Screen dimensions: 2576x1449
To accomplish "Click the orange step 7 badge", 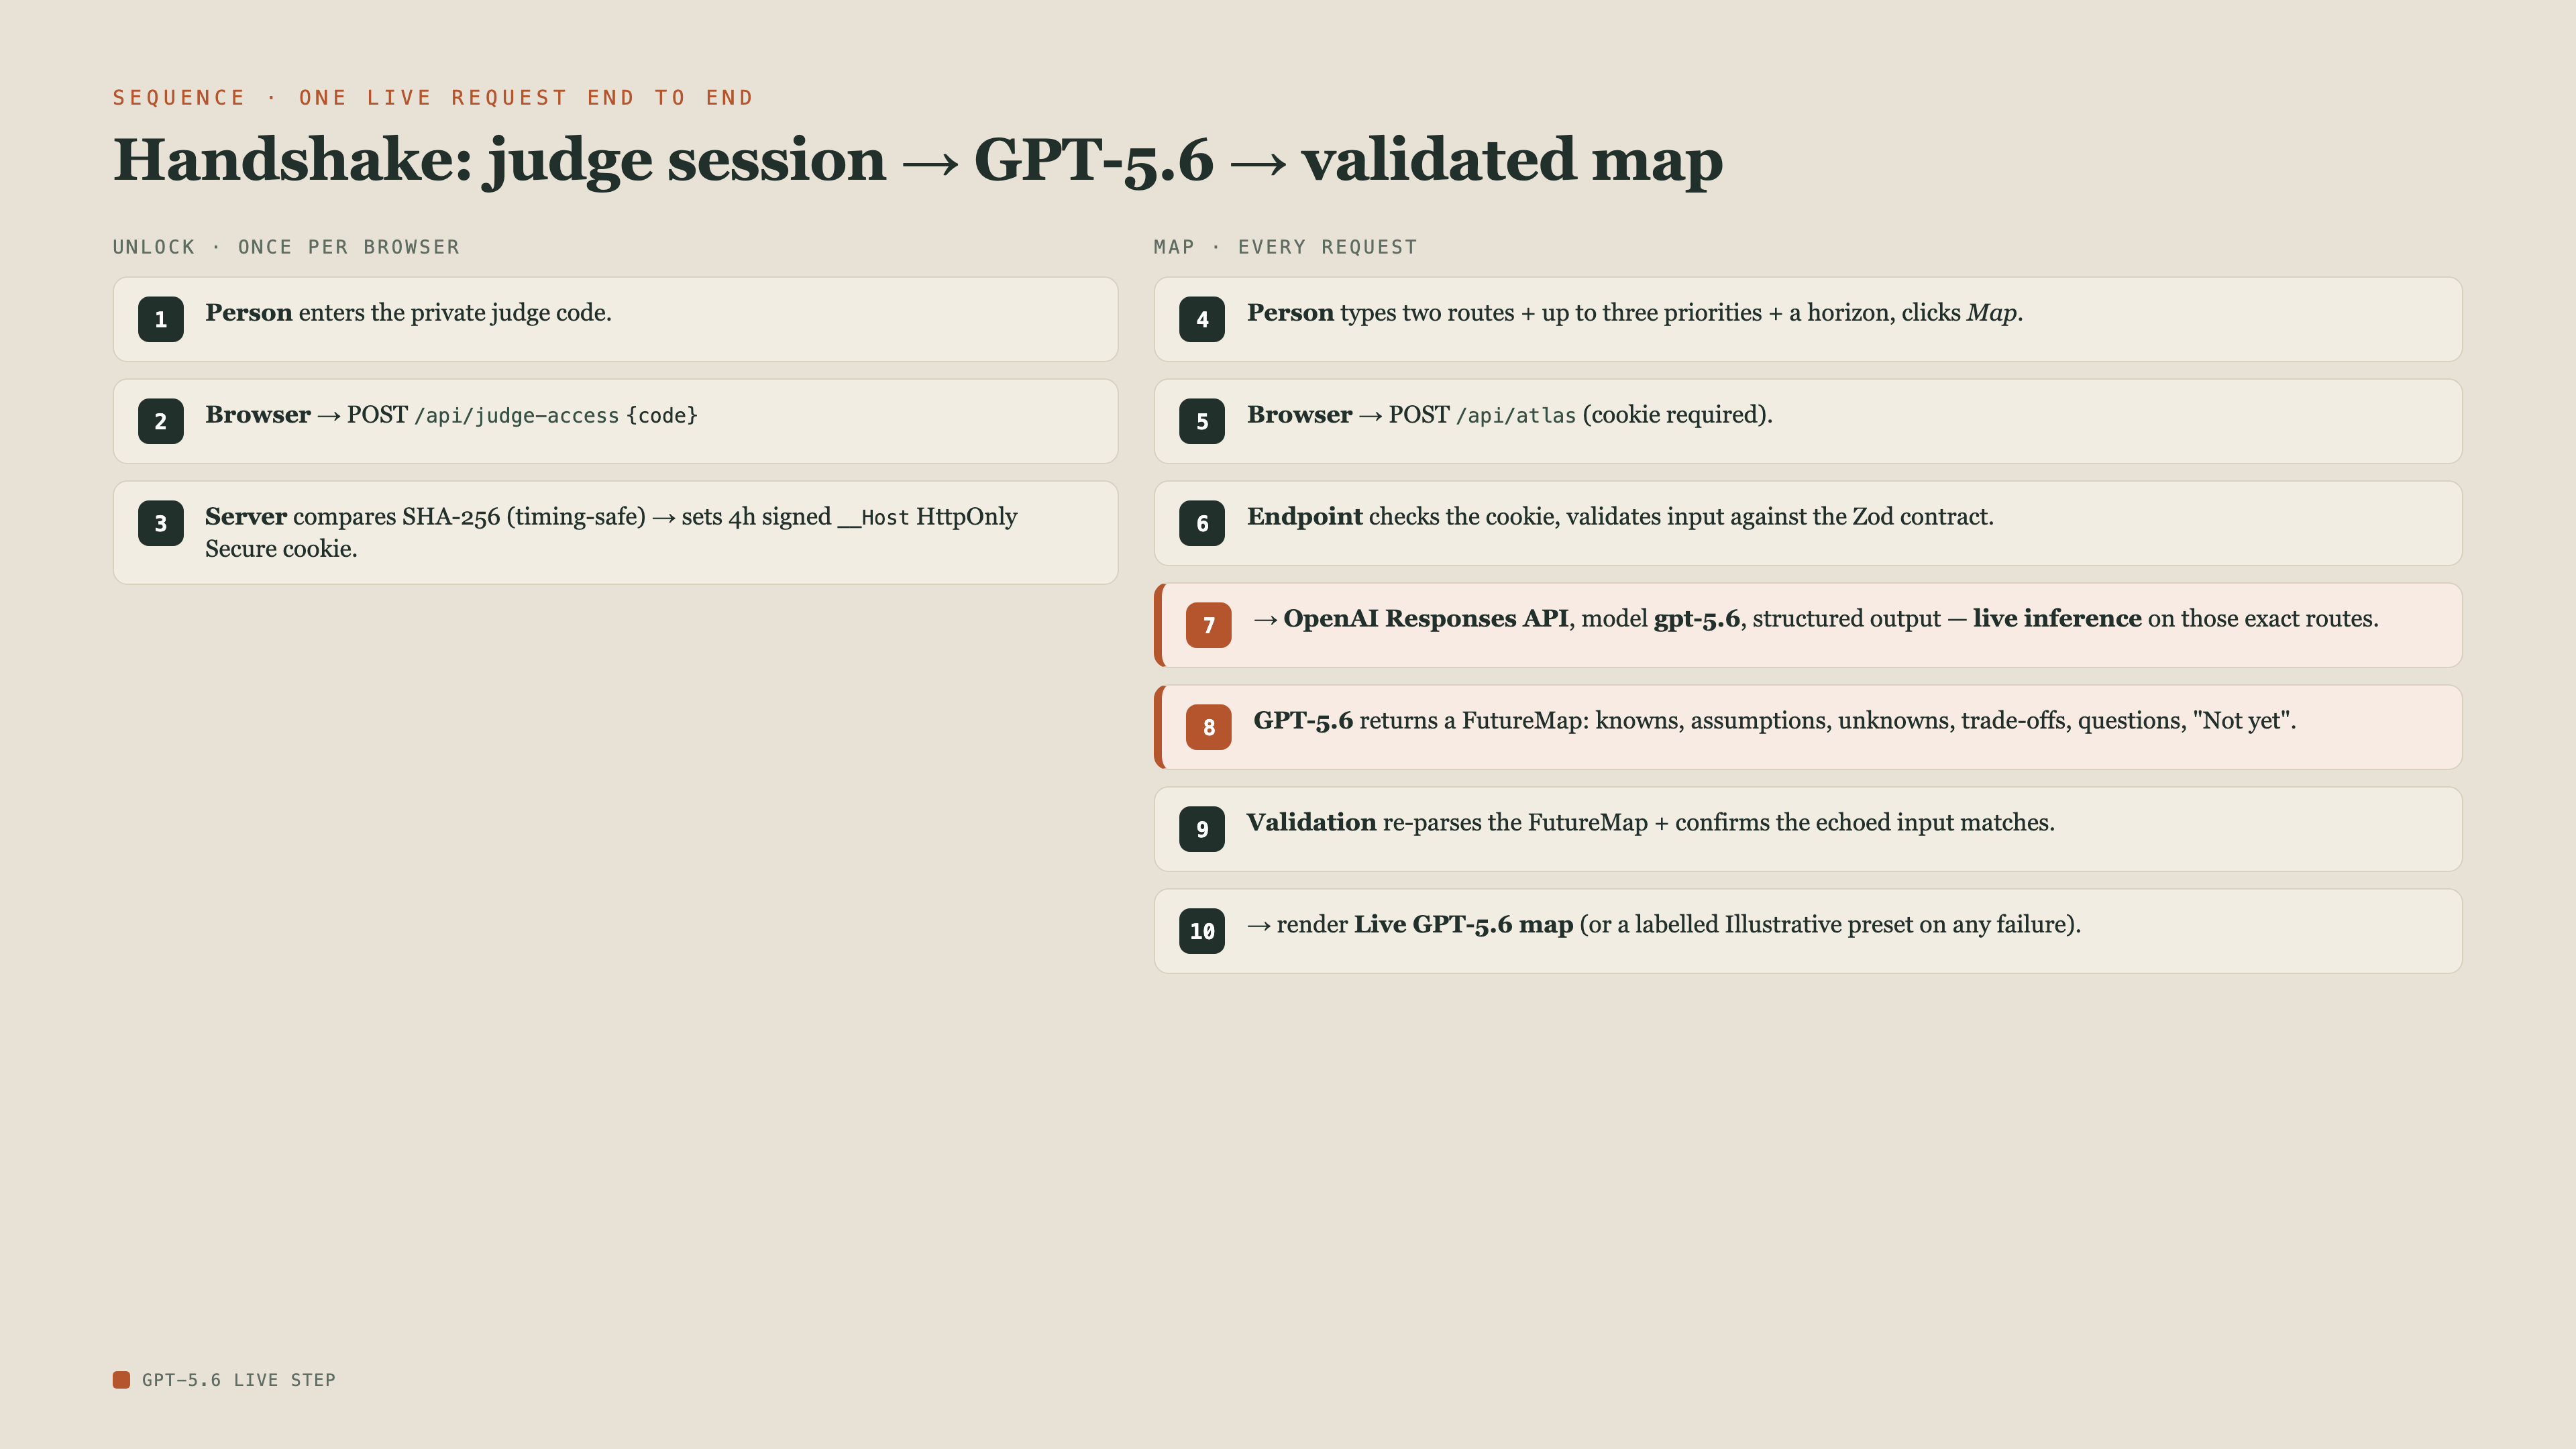I will click(1209, 626).
